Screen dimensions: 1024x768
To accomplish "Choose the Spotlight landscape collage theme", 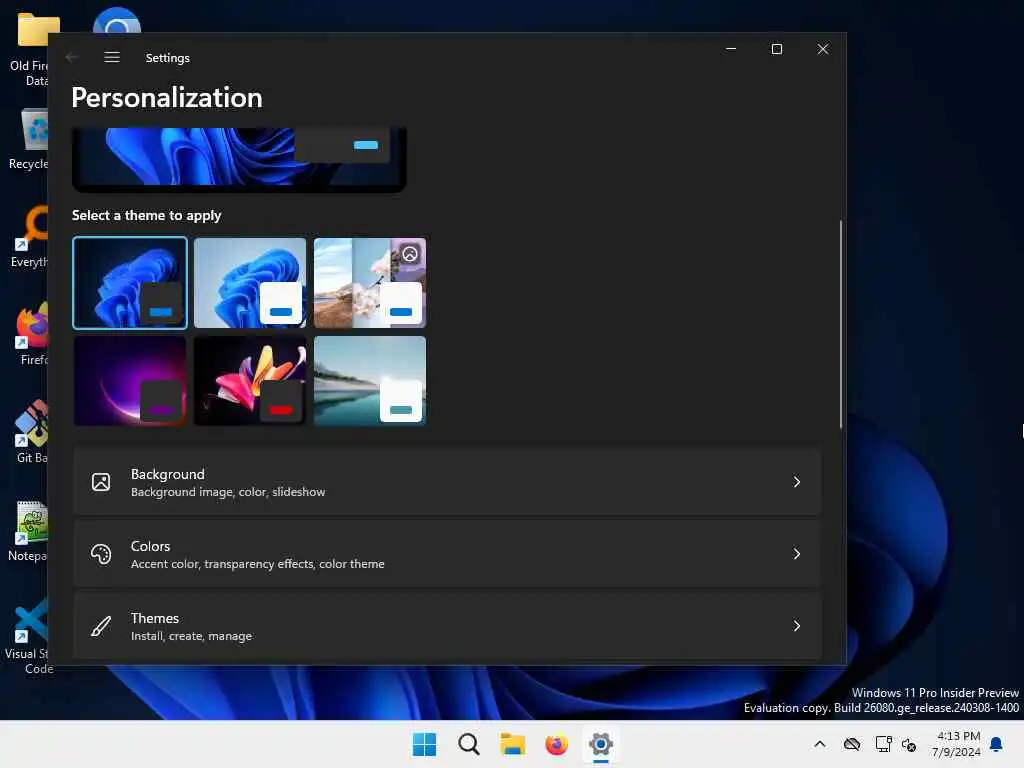I will [x=370, y=283].
